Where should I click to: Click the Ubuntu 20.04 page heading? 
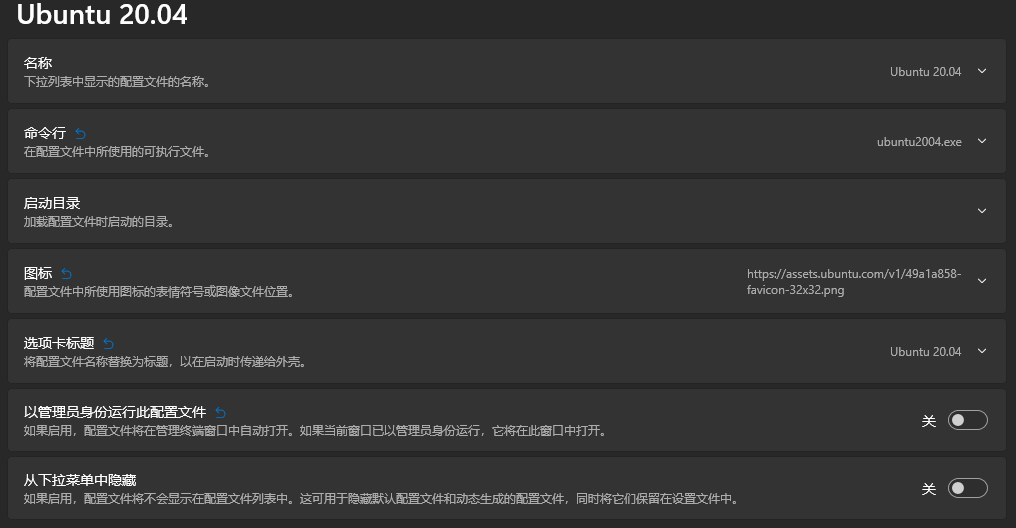coord(102,14)
